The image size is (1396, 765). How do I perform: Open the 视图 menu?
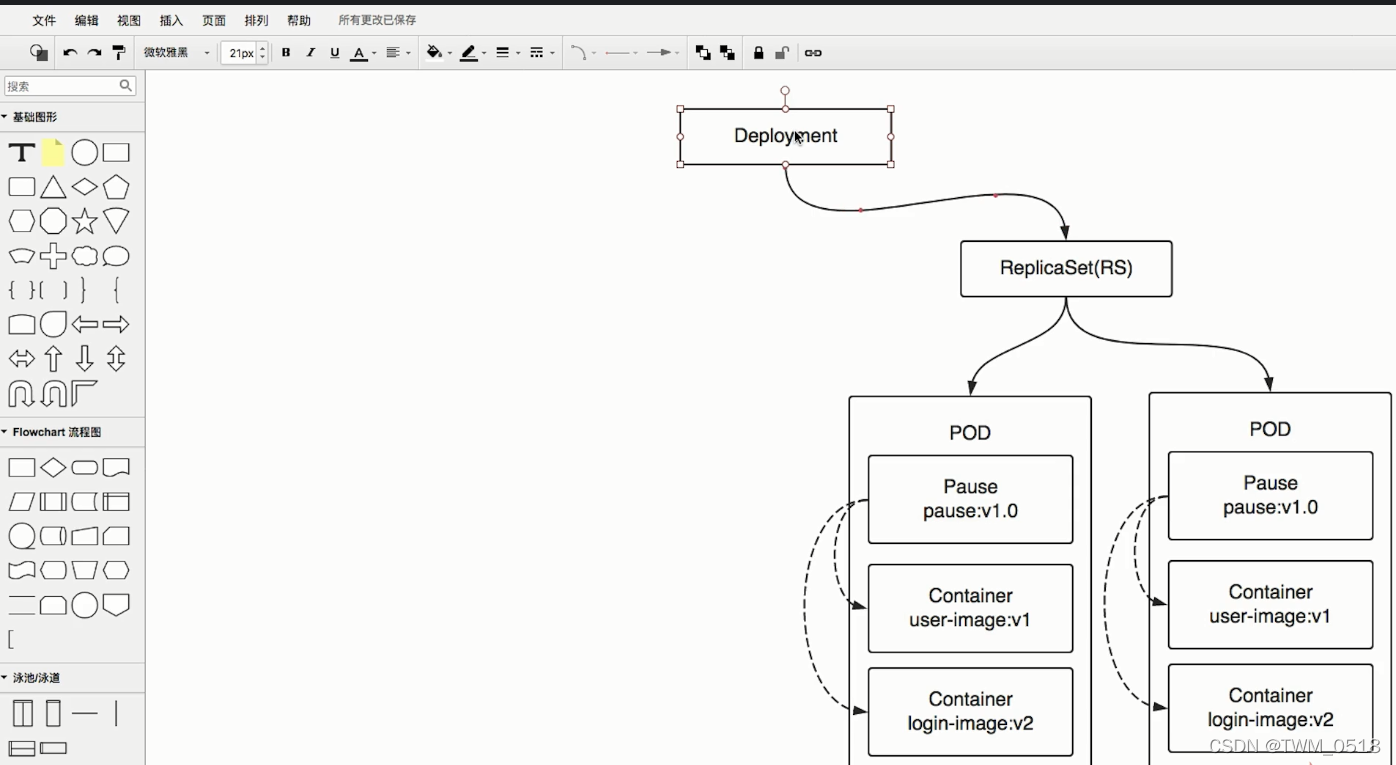[129, 20]
